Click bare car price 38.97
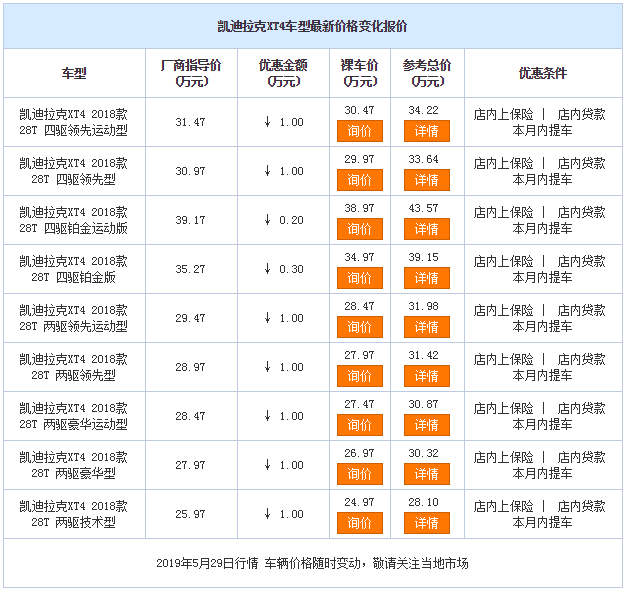626x592 pixels. click(x=359, y=208)
